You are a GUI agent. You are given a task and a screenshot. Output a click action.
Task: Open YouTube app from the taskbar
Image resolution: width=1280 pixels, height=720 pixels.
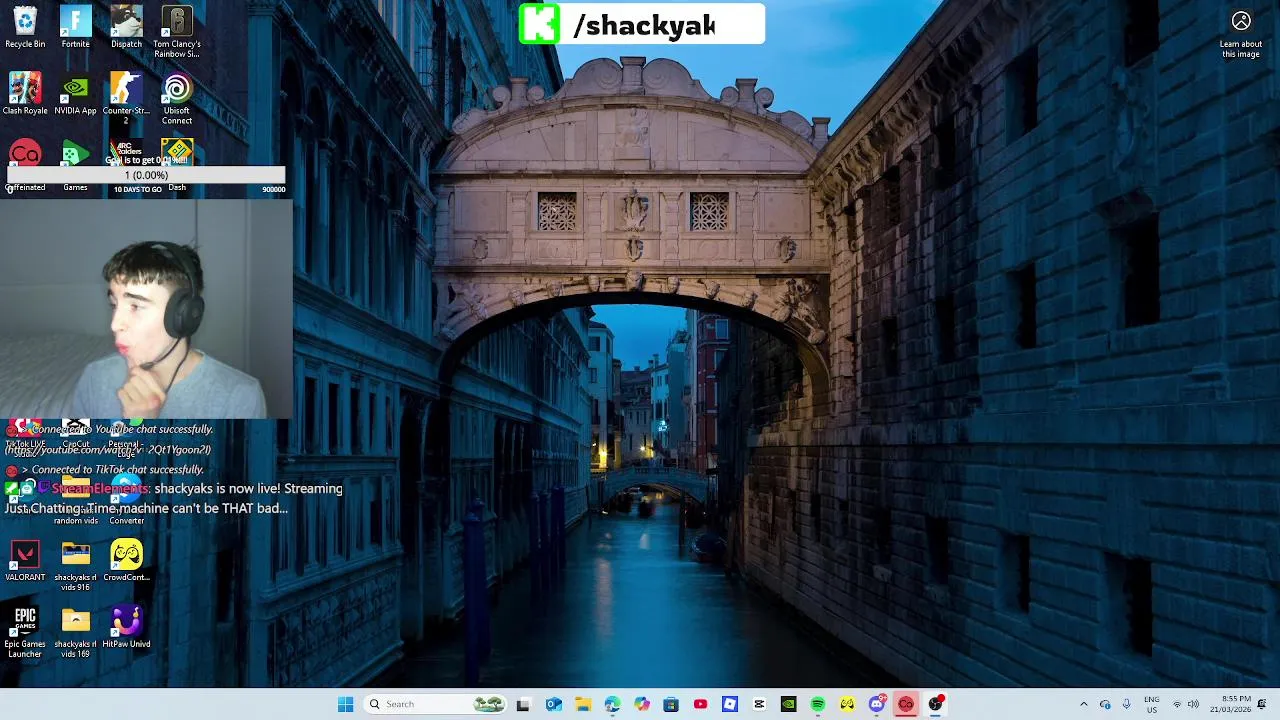point(700,704)
